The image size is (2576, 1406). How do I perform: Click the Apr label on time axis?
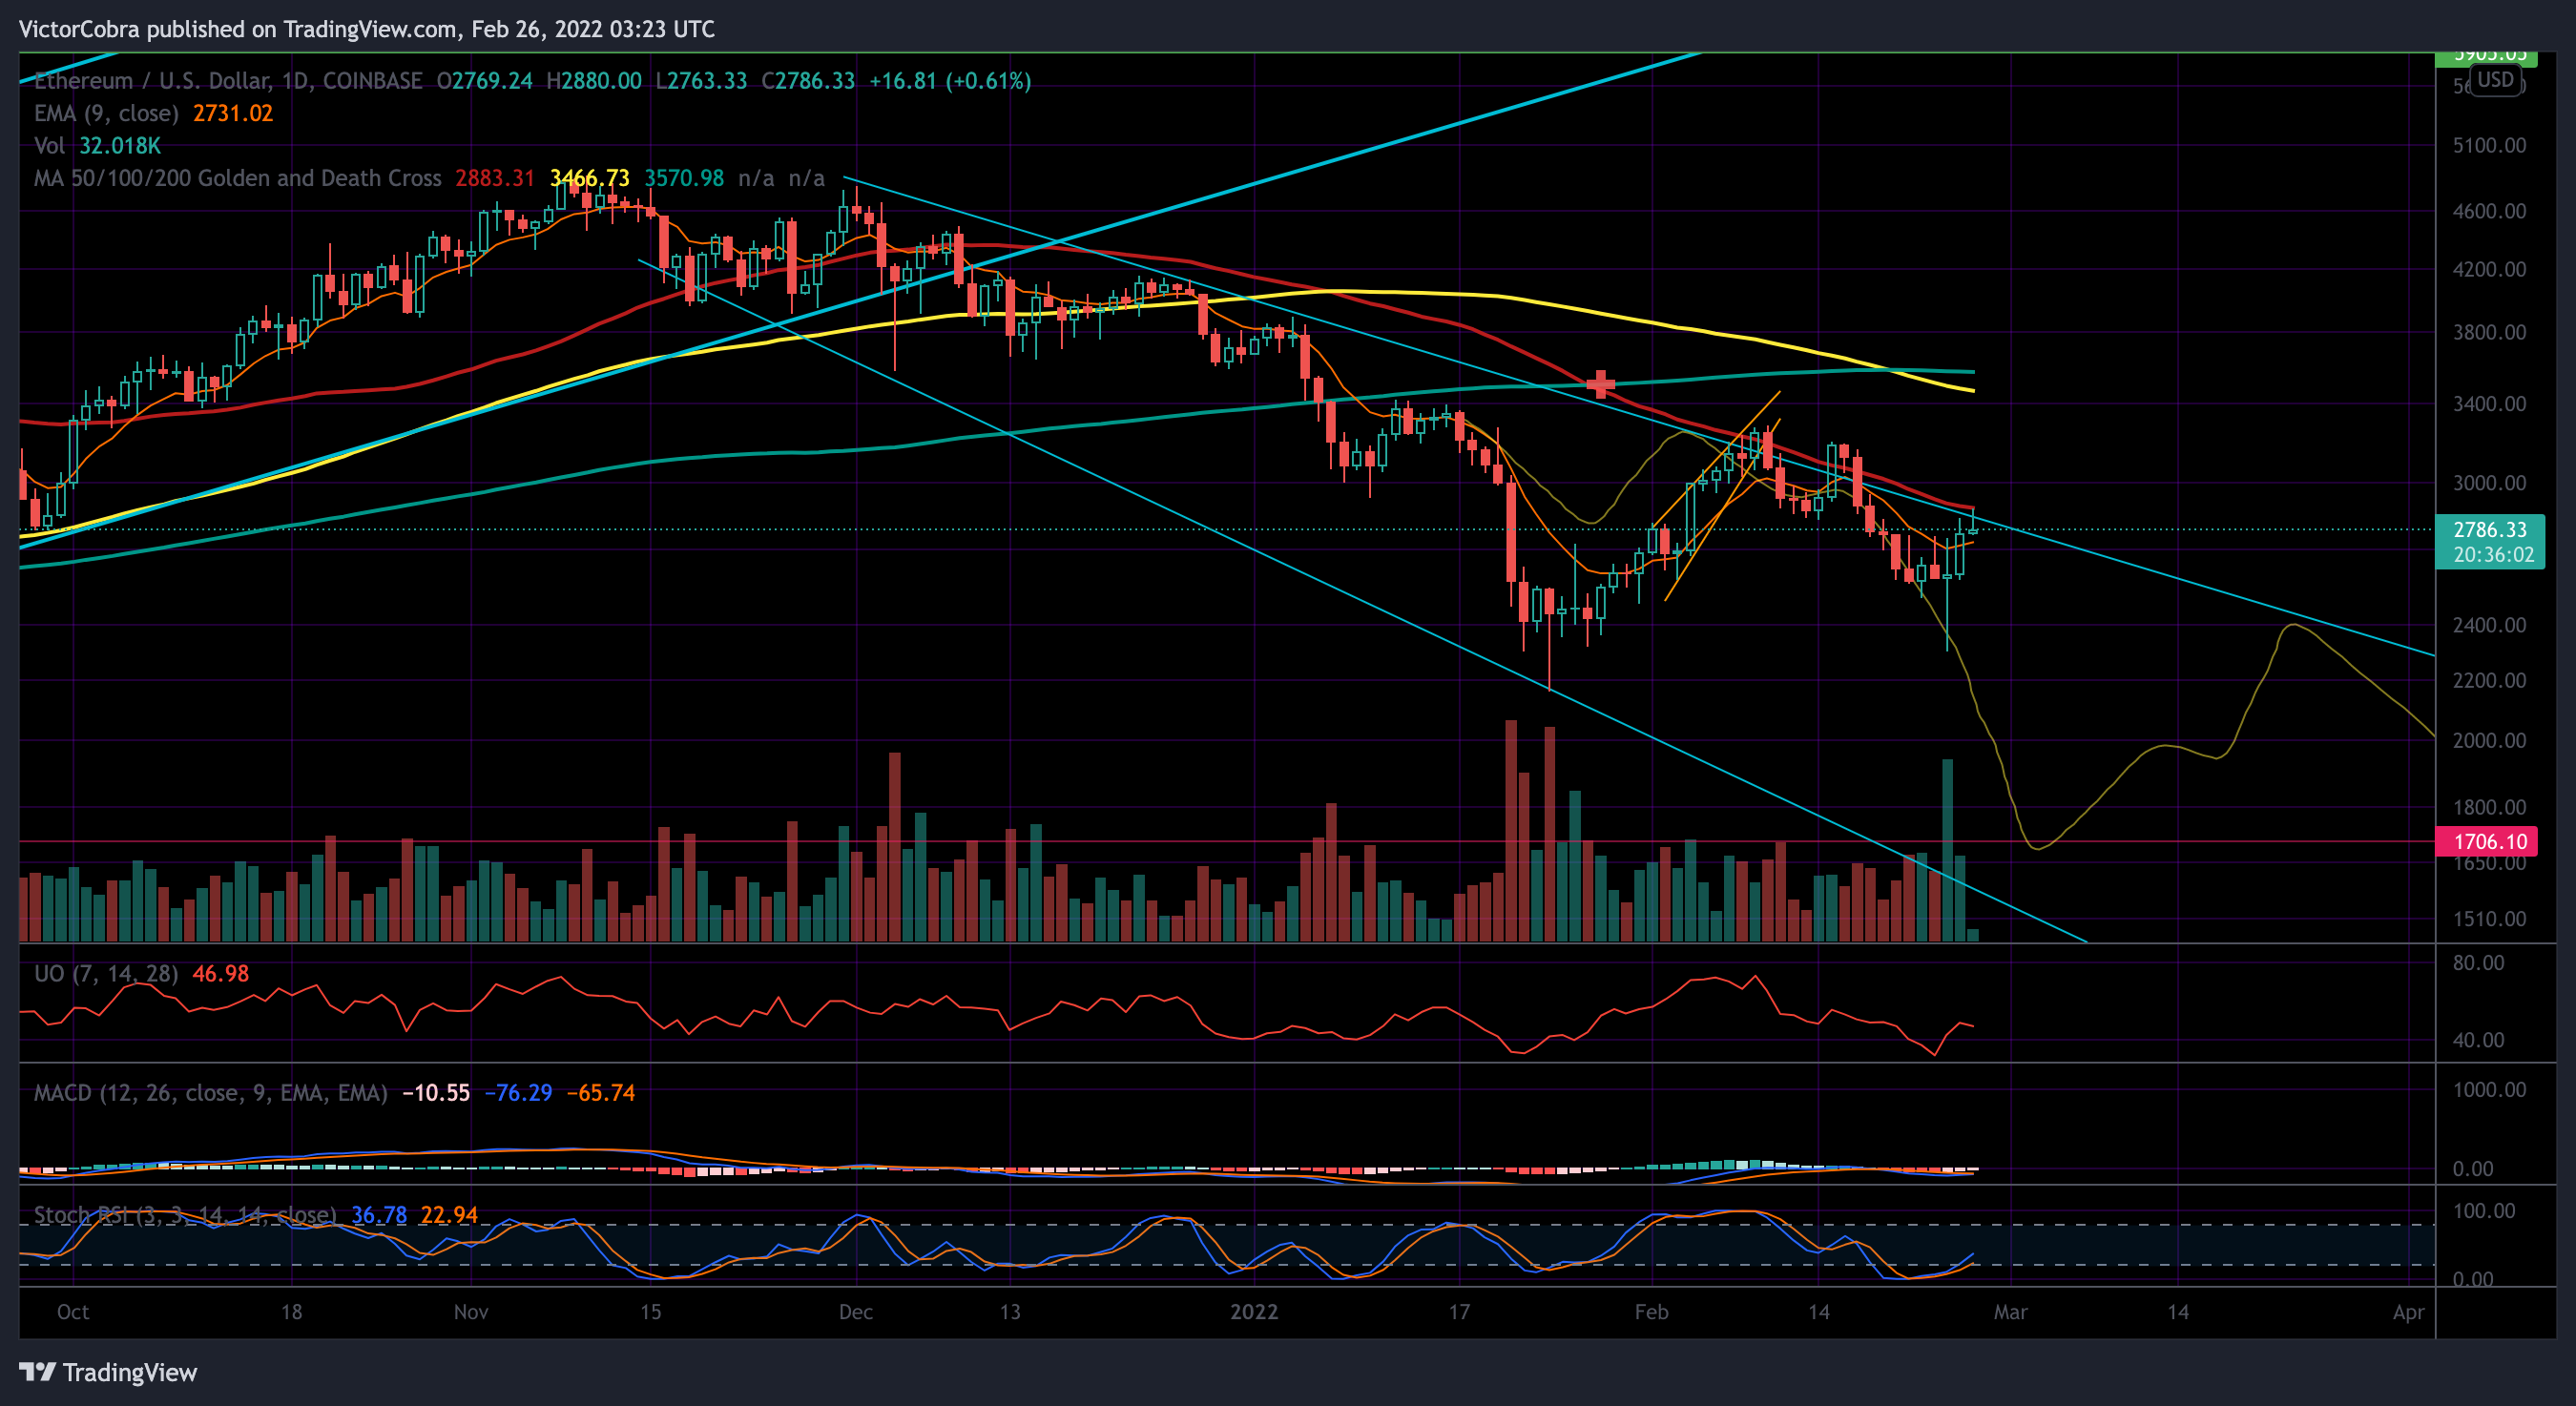pyautogui.click(x=2409, y=1312)
